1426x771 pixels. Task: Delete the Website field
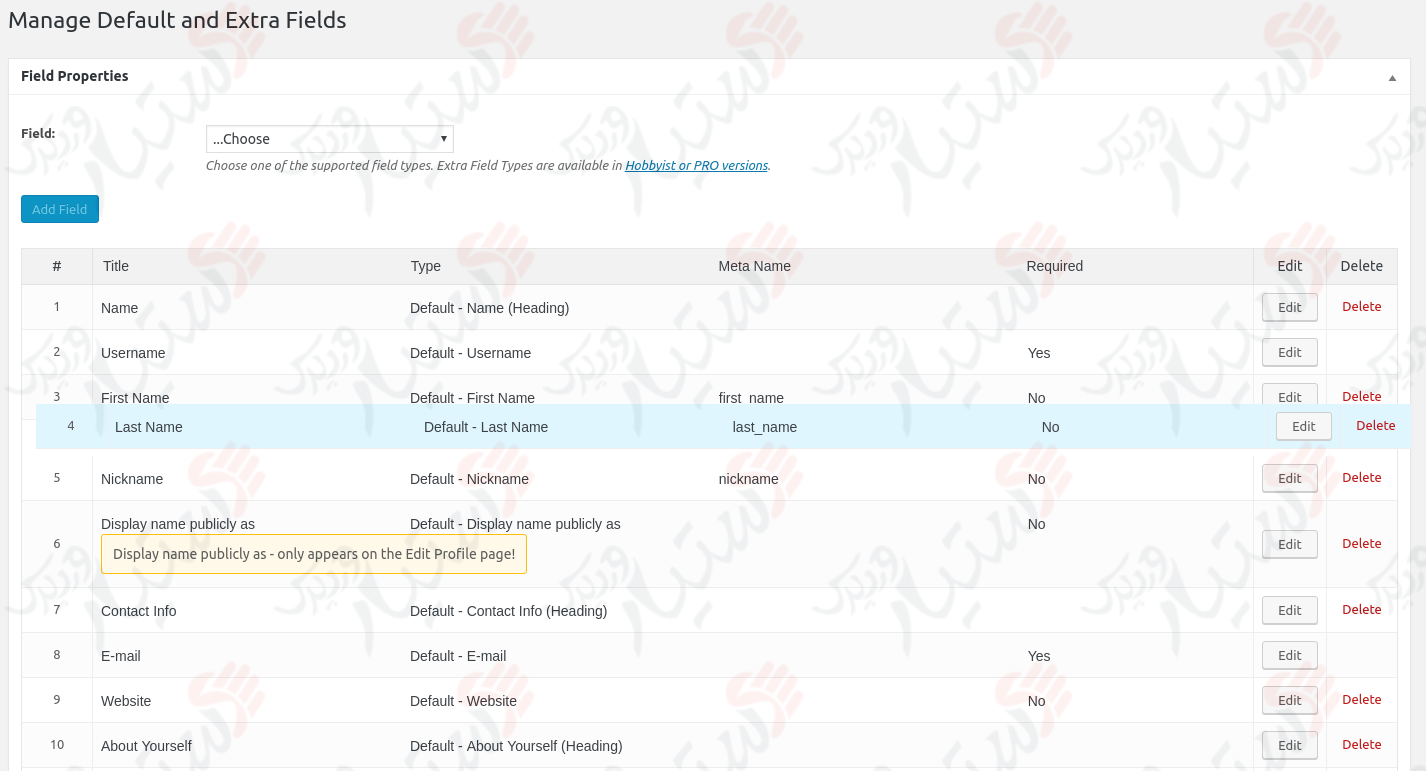[1361, 699]
